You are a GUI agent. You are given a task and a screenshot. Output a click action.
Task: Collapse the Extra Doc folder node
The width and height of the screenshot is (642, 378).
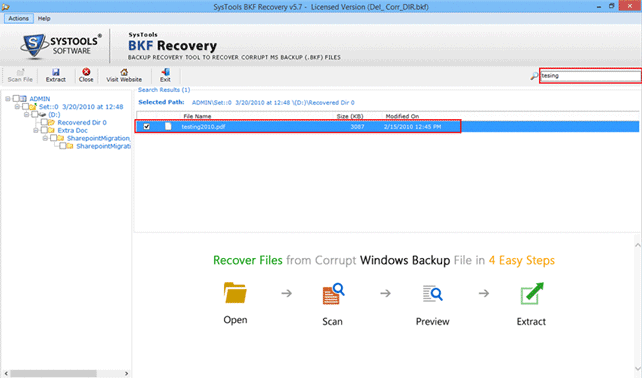click(36, 130)
